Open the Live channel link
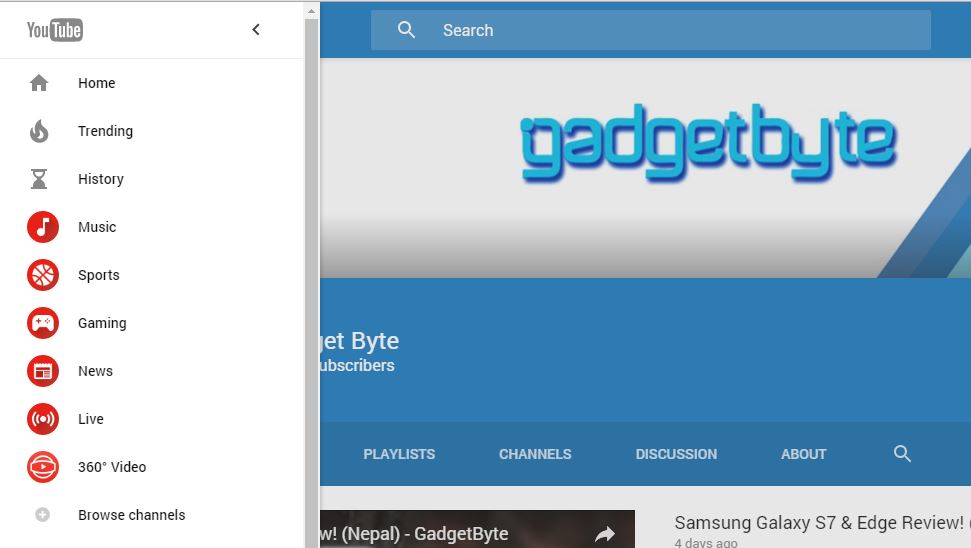The image size is (971, 548). tap(91, 419)
